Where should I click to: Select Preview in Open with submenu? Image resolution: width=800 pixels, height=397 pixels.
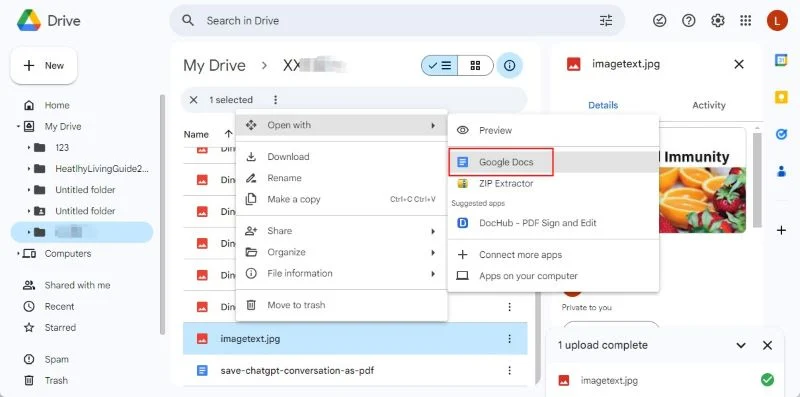(553, 130)
